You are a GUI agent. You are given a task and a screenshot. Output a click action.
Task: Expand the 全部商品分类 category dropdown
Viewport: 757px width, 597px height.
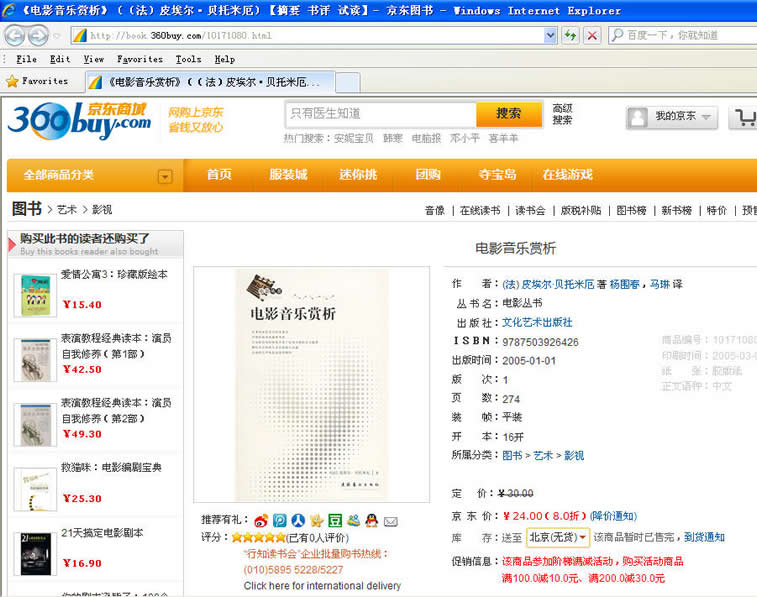[x=165, y=177]
